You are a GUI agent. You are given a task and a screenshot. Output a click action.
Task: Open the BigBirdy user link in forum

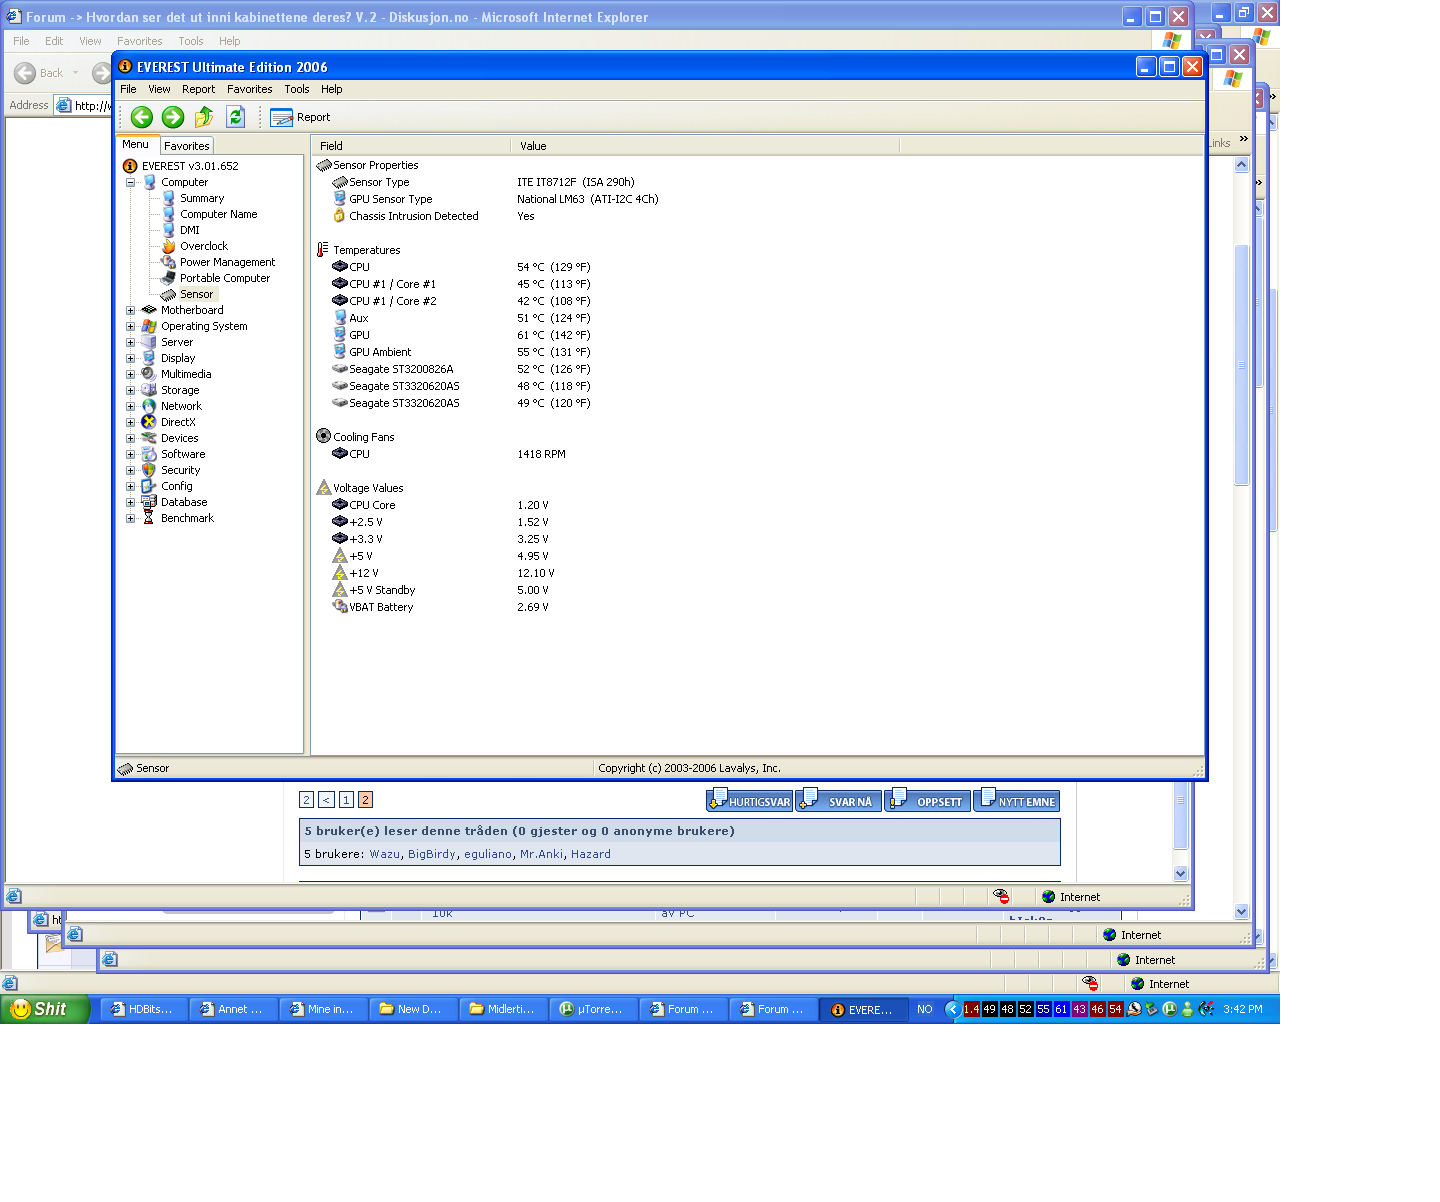(x=432, y=854)
